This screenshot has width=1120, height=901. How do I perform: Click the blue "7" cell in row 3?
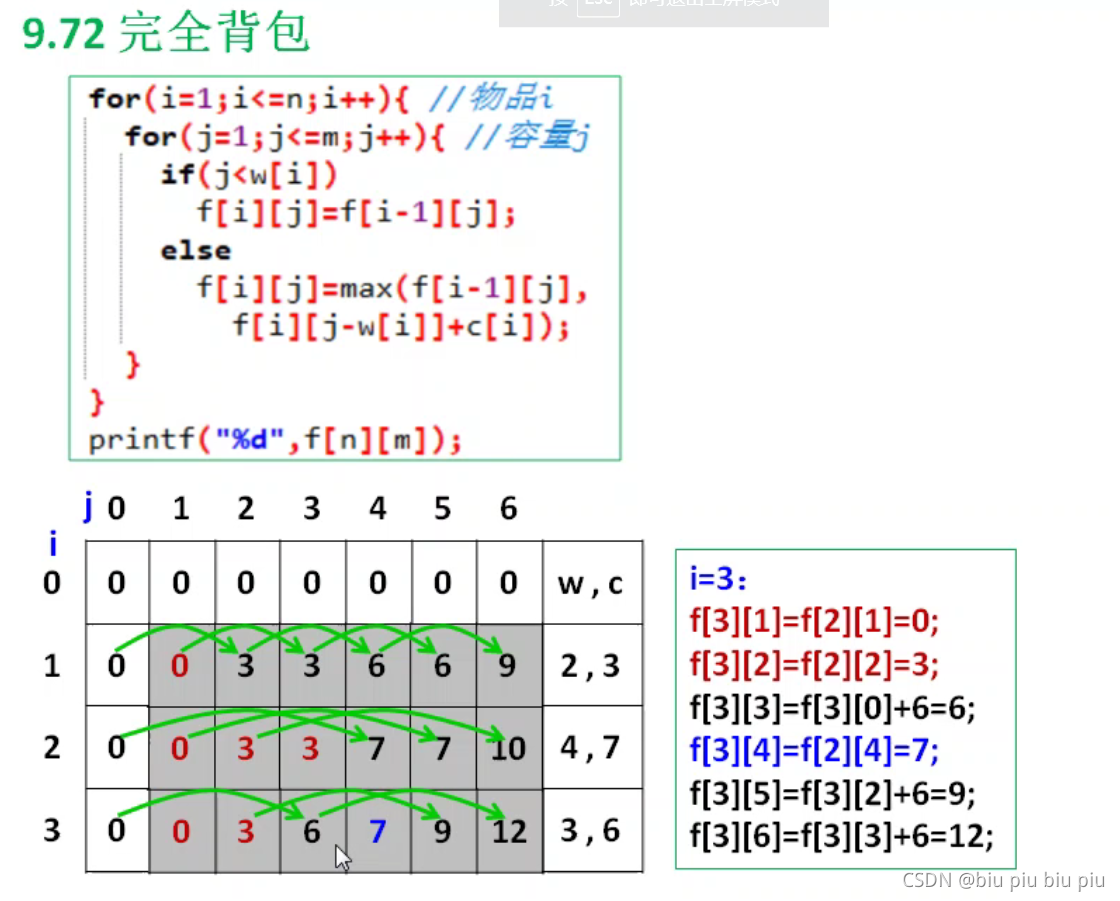click(378, 830)
